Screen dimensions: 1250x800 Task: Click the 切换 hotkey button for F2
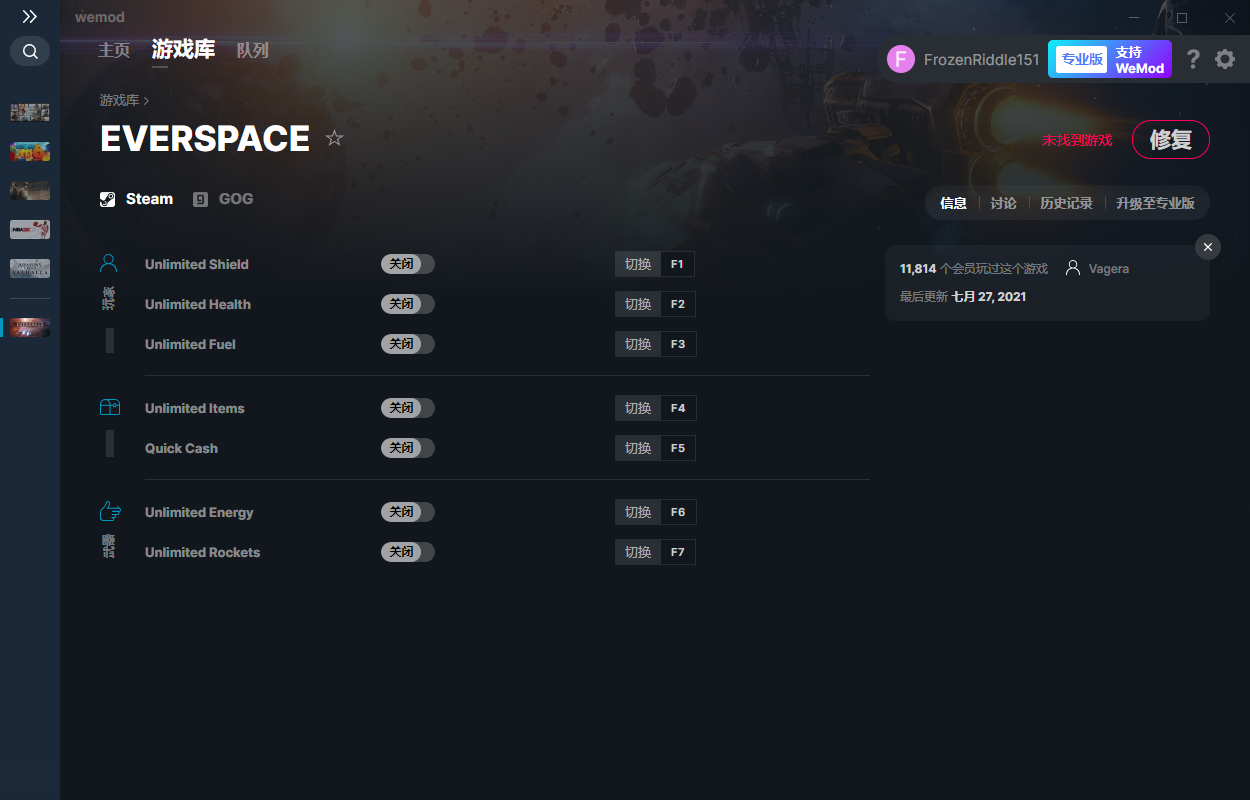(638, 304)
